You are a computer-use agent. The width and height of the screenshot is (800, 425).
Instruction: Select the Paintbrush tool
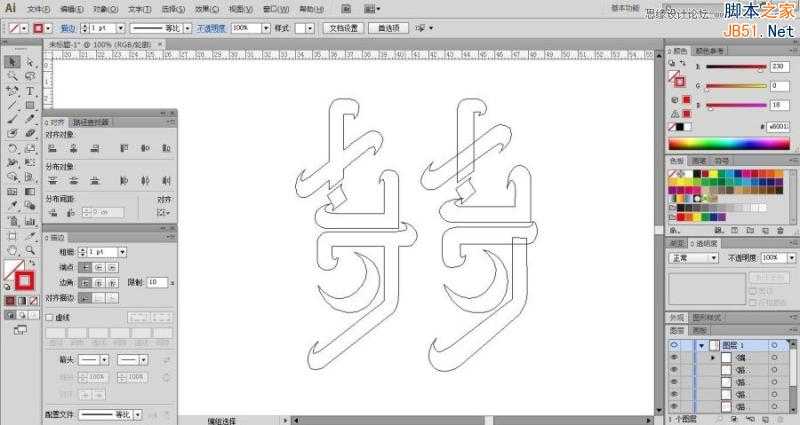[x=12, y=119]
